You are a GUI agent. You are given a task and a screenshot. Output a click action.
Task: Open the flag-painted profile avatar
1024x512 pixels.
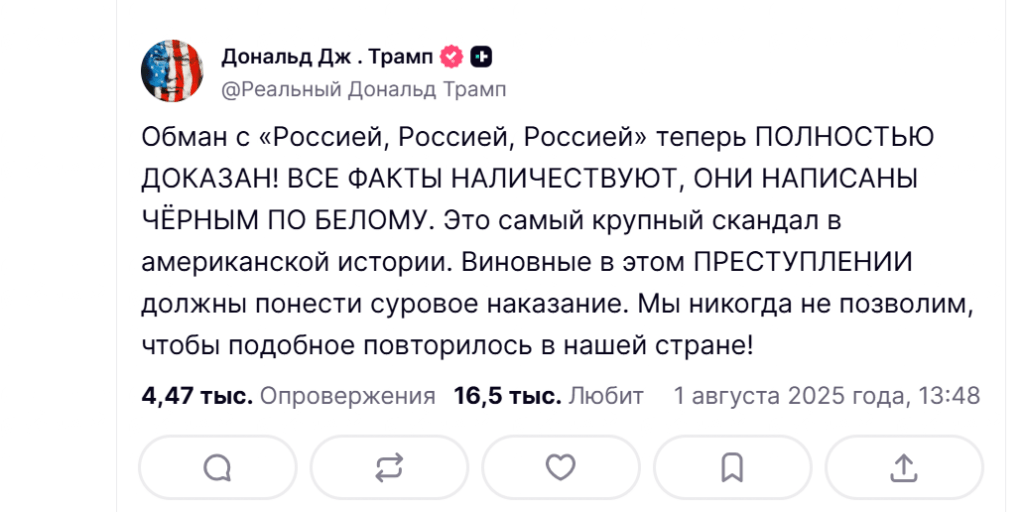pos(172,71)
